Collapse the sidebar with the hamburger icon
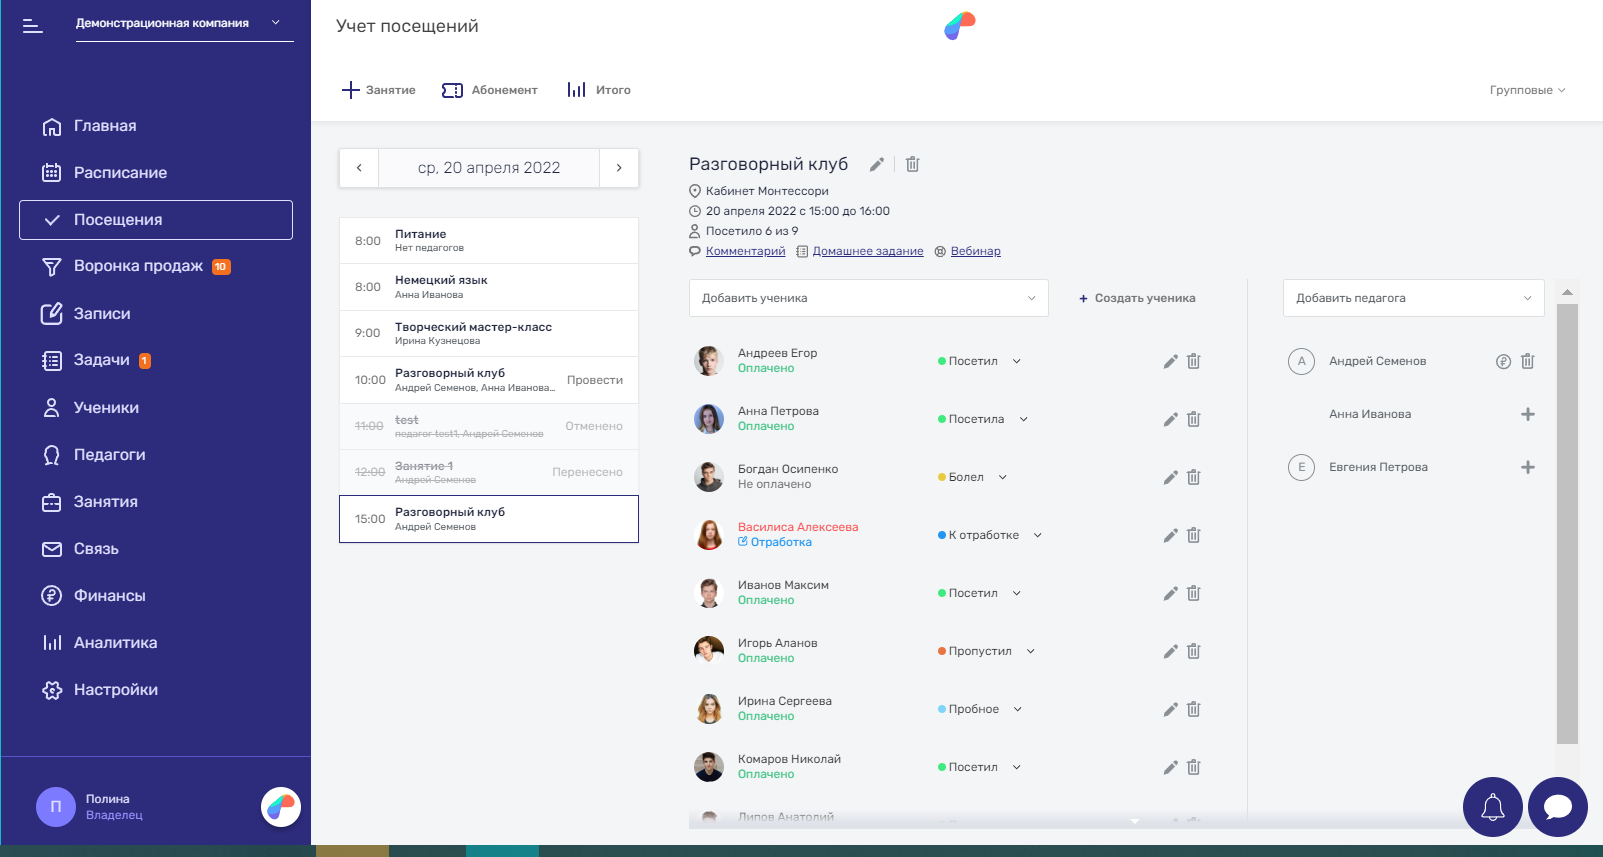Viewport: 1603px width, 857px height. [33, 26]
